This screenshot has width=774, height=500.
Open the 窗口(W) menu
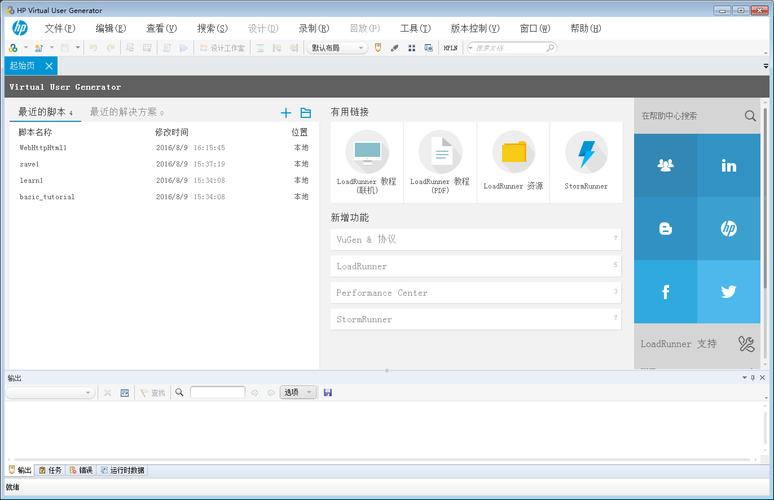pyautogui.click(x=535, y=28)
